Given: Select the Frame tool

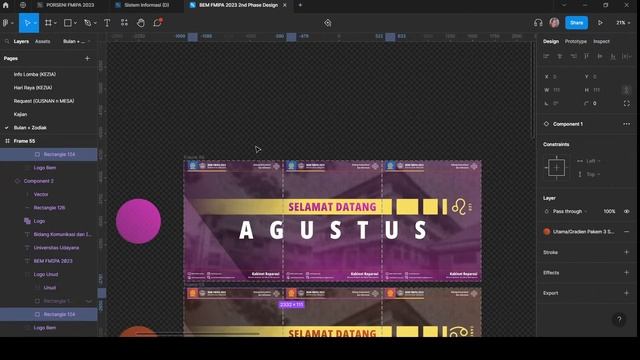Looking at the screenshot, I should click(48, 23).
